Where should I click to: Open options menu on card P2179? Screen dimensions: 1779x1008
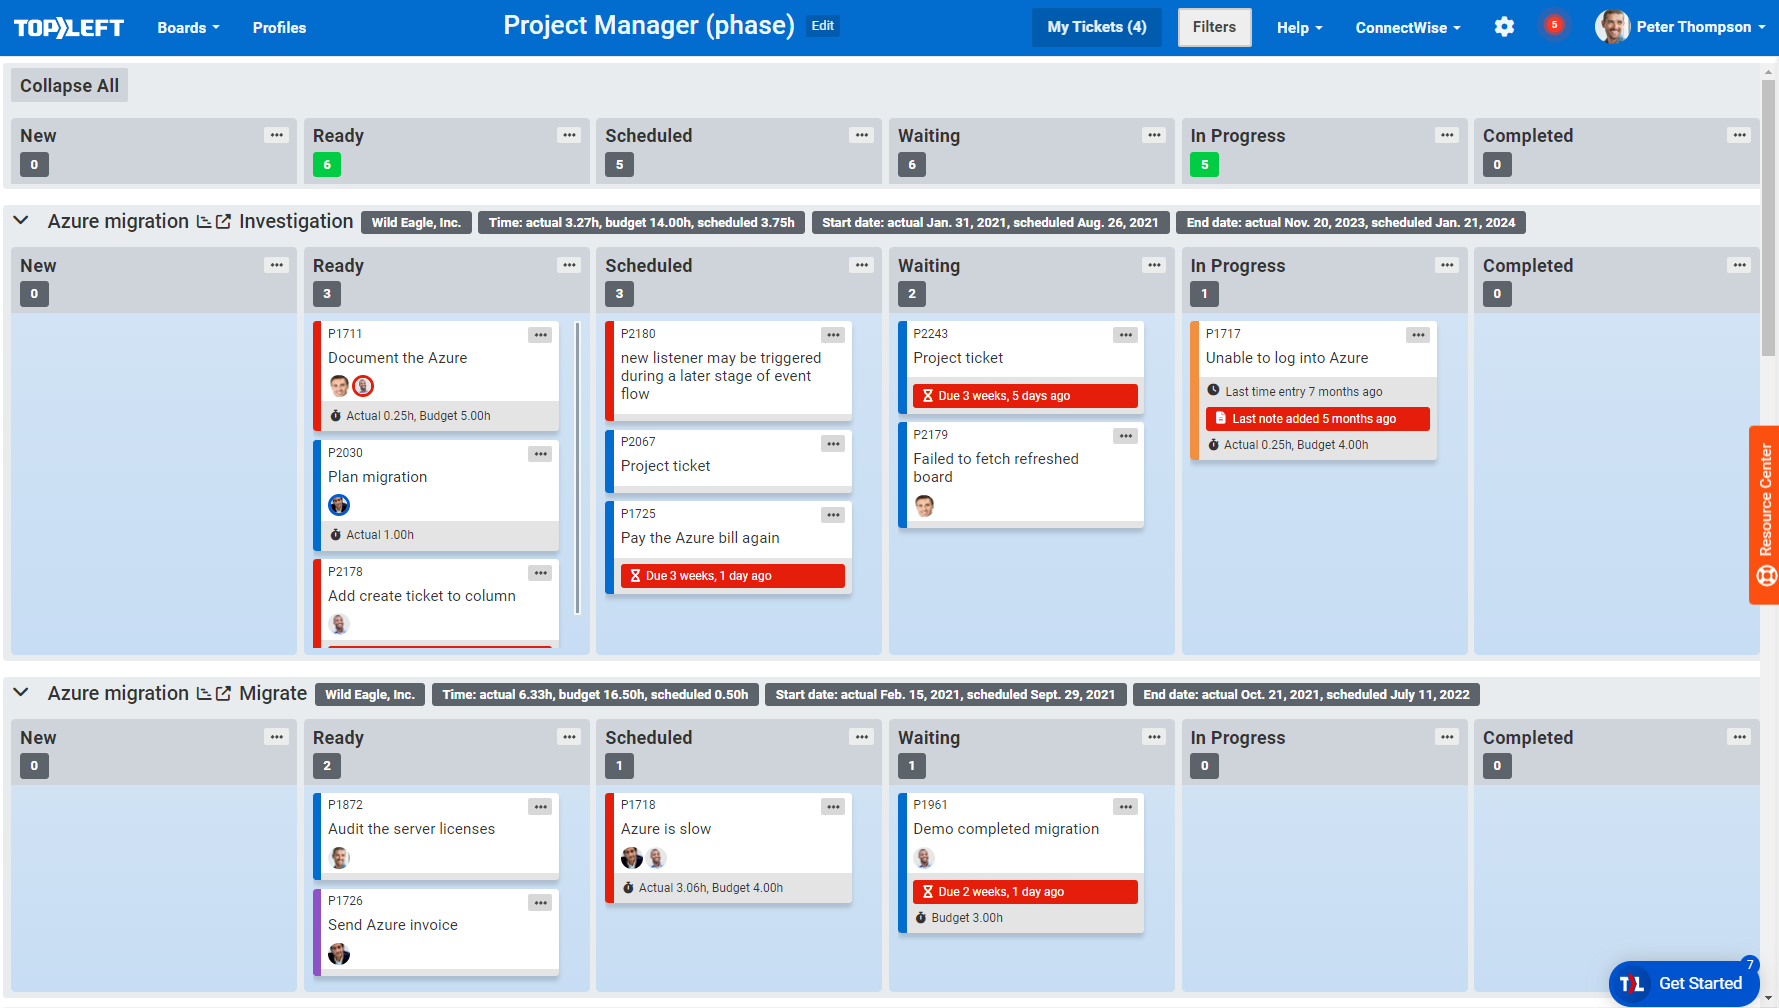click(x=1126, y=436)
